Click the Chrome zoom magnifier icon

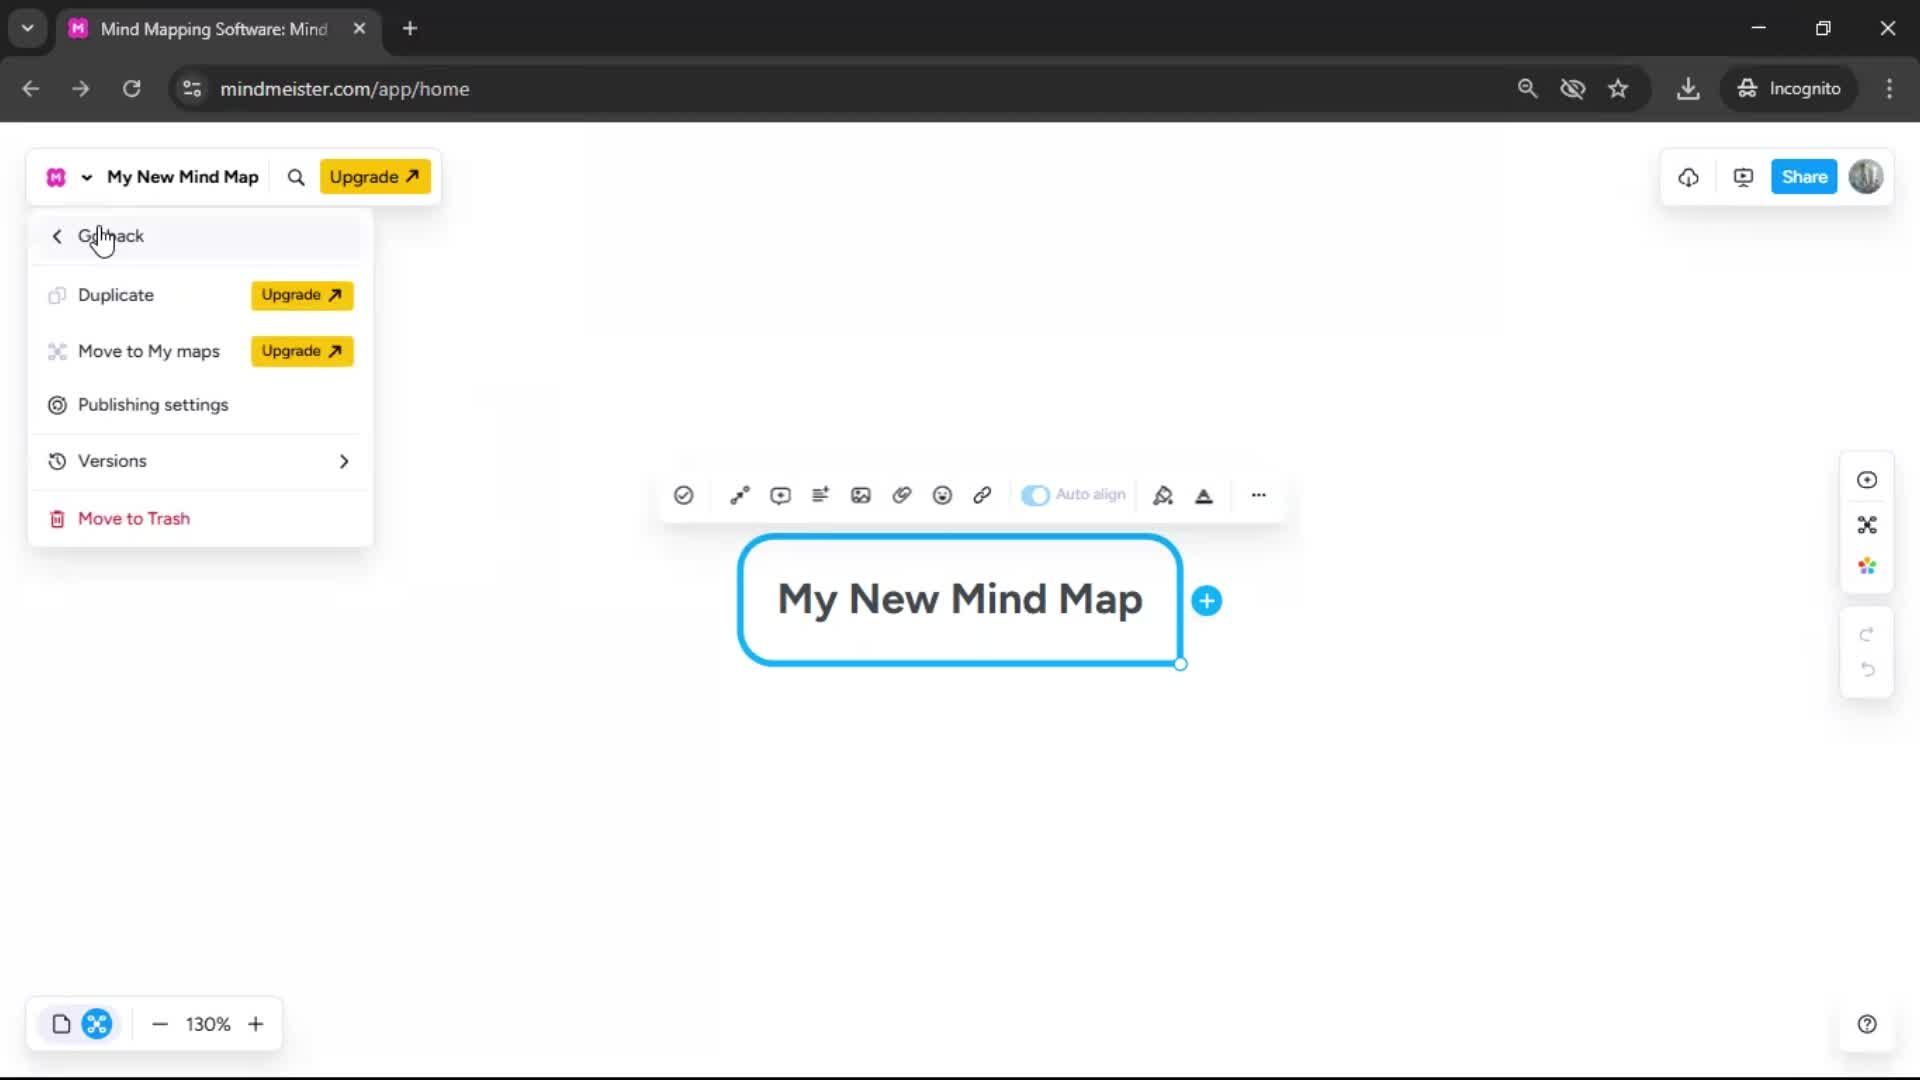click(1527, 89)
